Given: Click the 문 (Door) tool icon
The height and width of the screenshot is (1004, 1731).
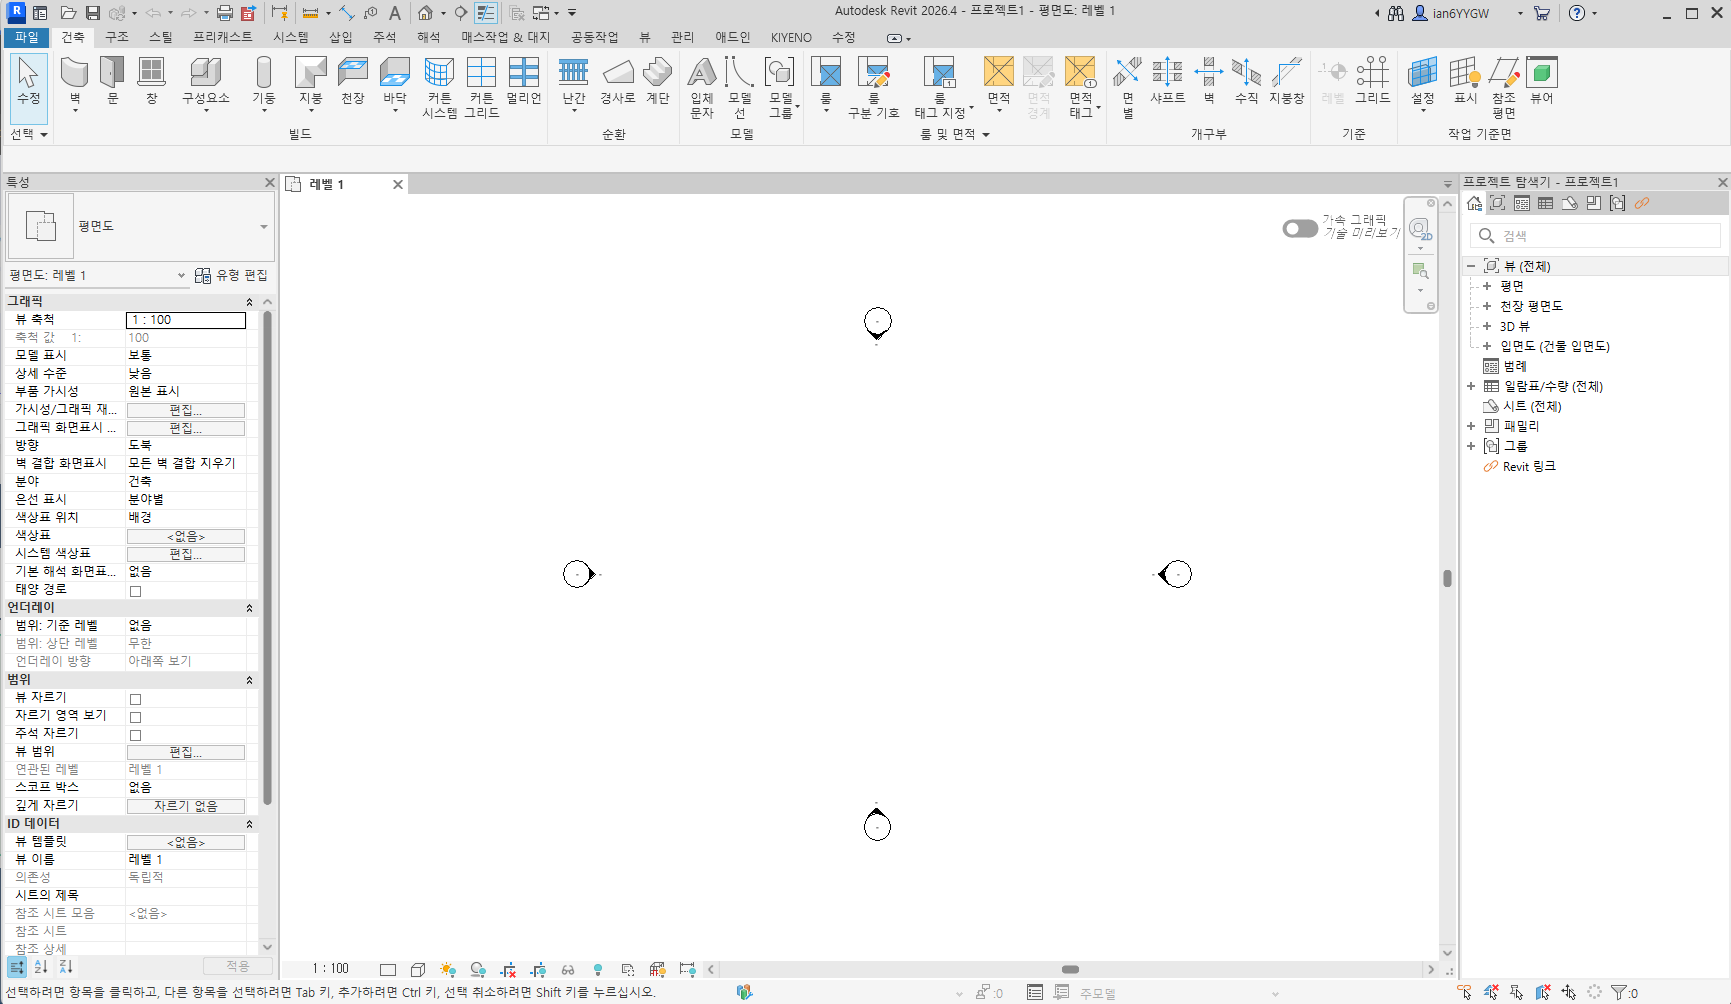Looking at the screenshot, I should [x=112, y=74].
